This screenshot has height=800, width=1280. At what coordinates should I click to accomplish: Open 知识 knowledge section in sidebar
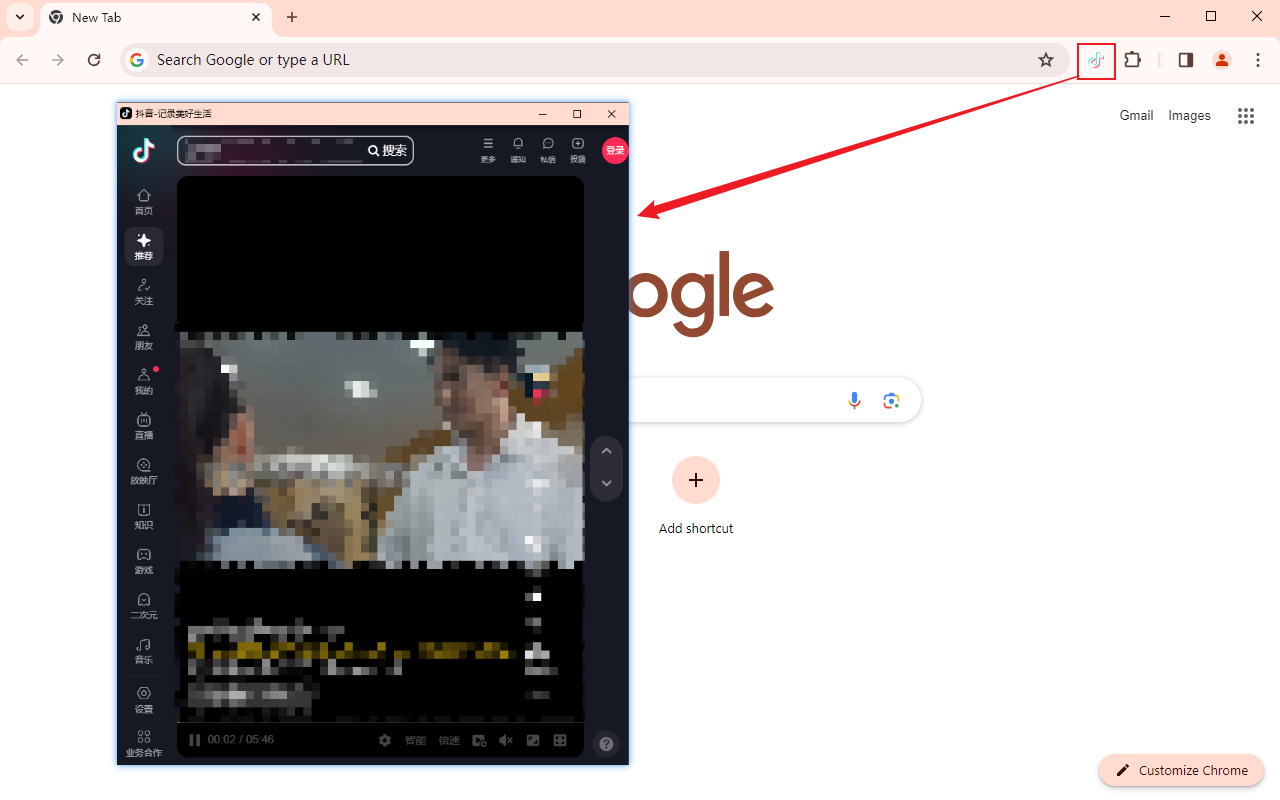(x=144, y=516)
